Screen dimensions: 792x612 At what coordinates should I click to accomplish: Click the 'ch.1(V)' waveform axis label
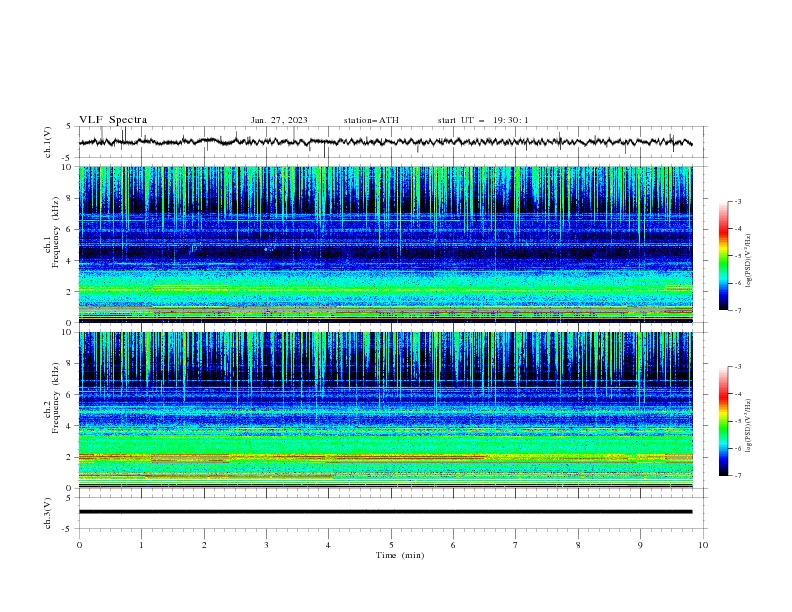point(48,142)
